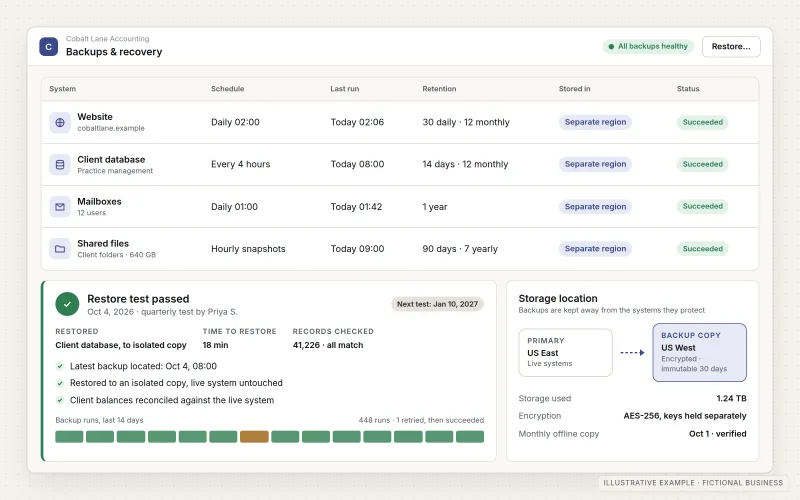
Task: Click Separate region badge in Mailboxes row
Action: pos(595,207)
